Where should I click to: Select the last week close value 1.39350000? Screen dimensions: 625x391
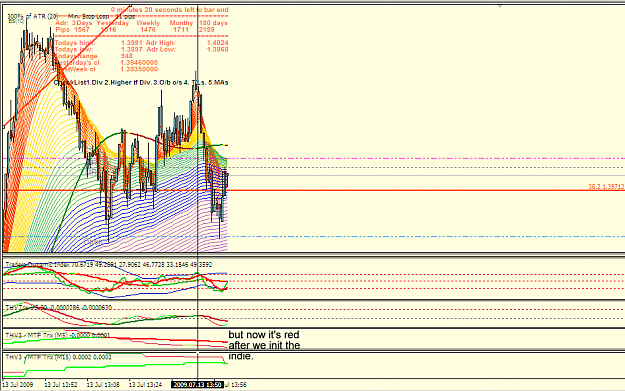(139, 69)
